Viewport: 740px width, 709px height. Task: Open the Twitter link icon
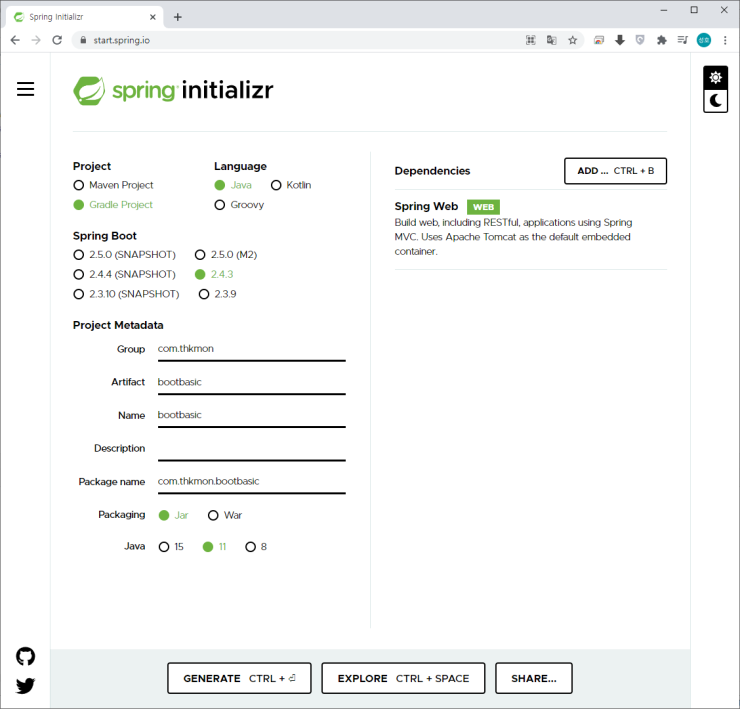click(25, 686)
